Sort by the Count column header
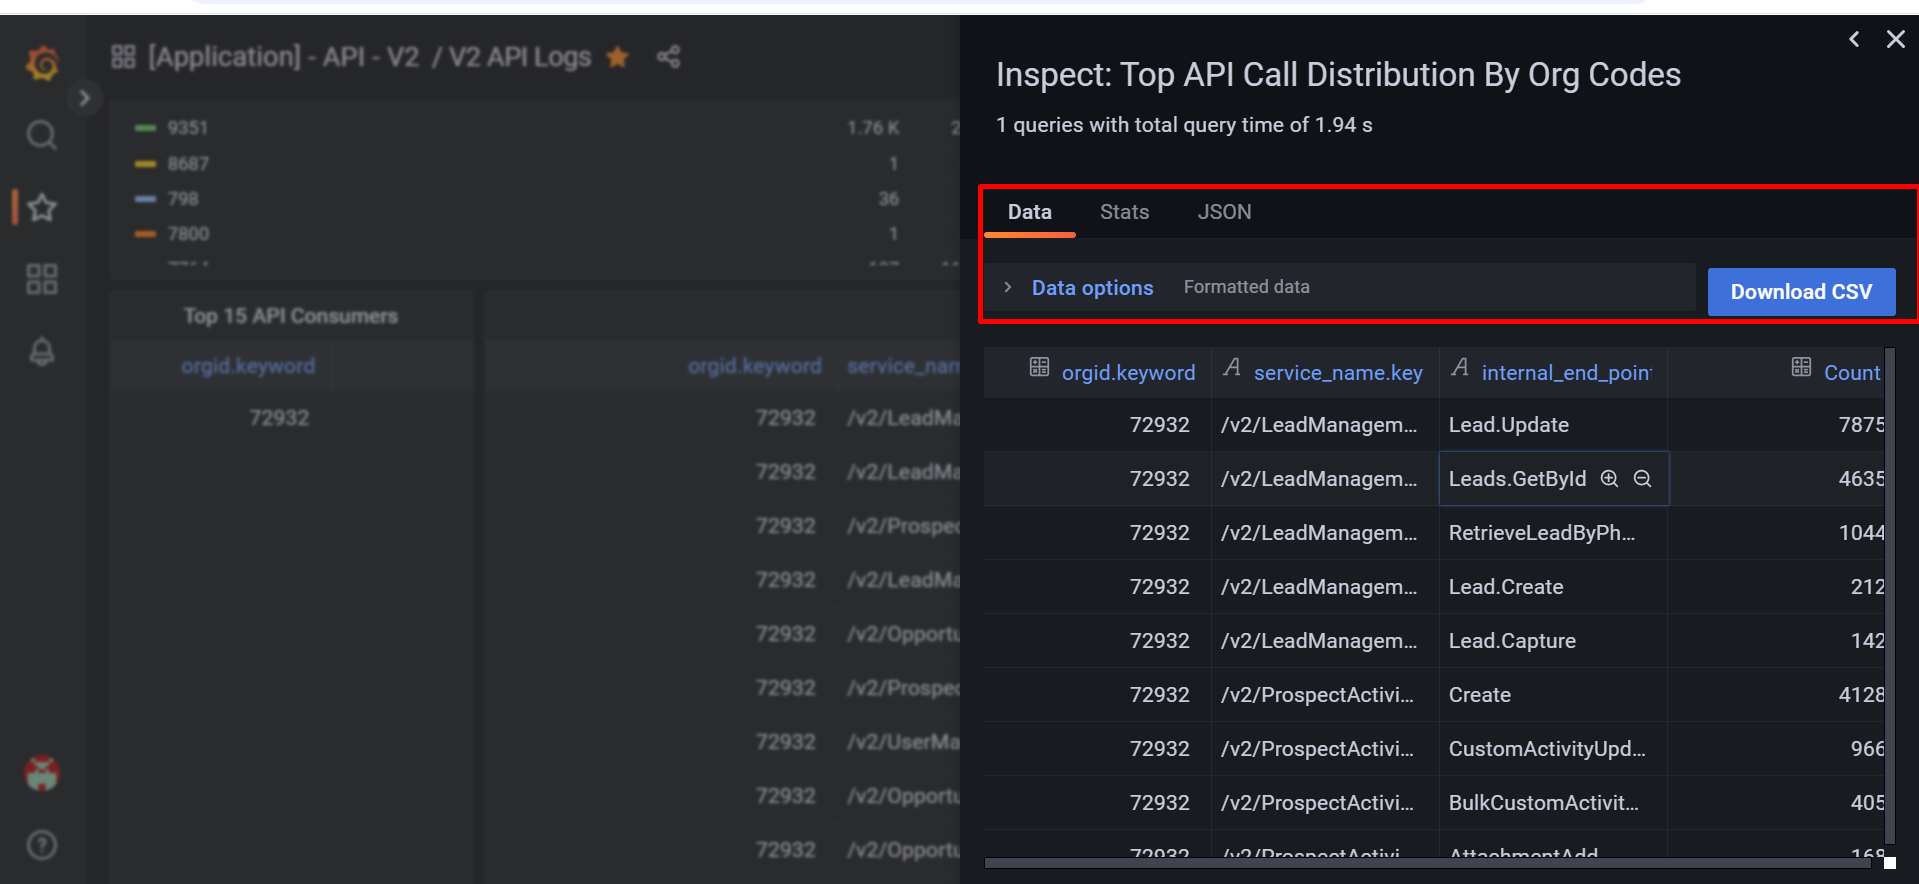Screen dimensions: 1919x884 (x=1851, y=373)
